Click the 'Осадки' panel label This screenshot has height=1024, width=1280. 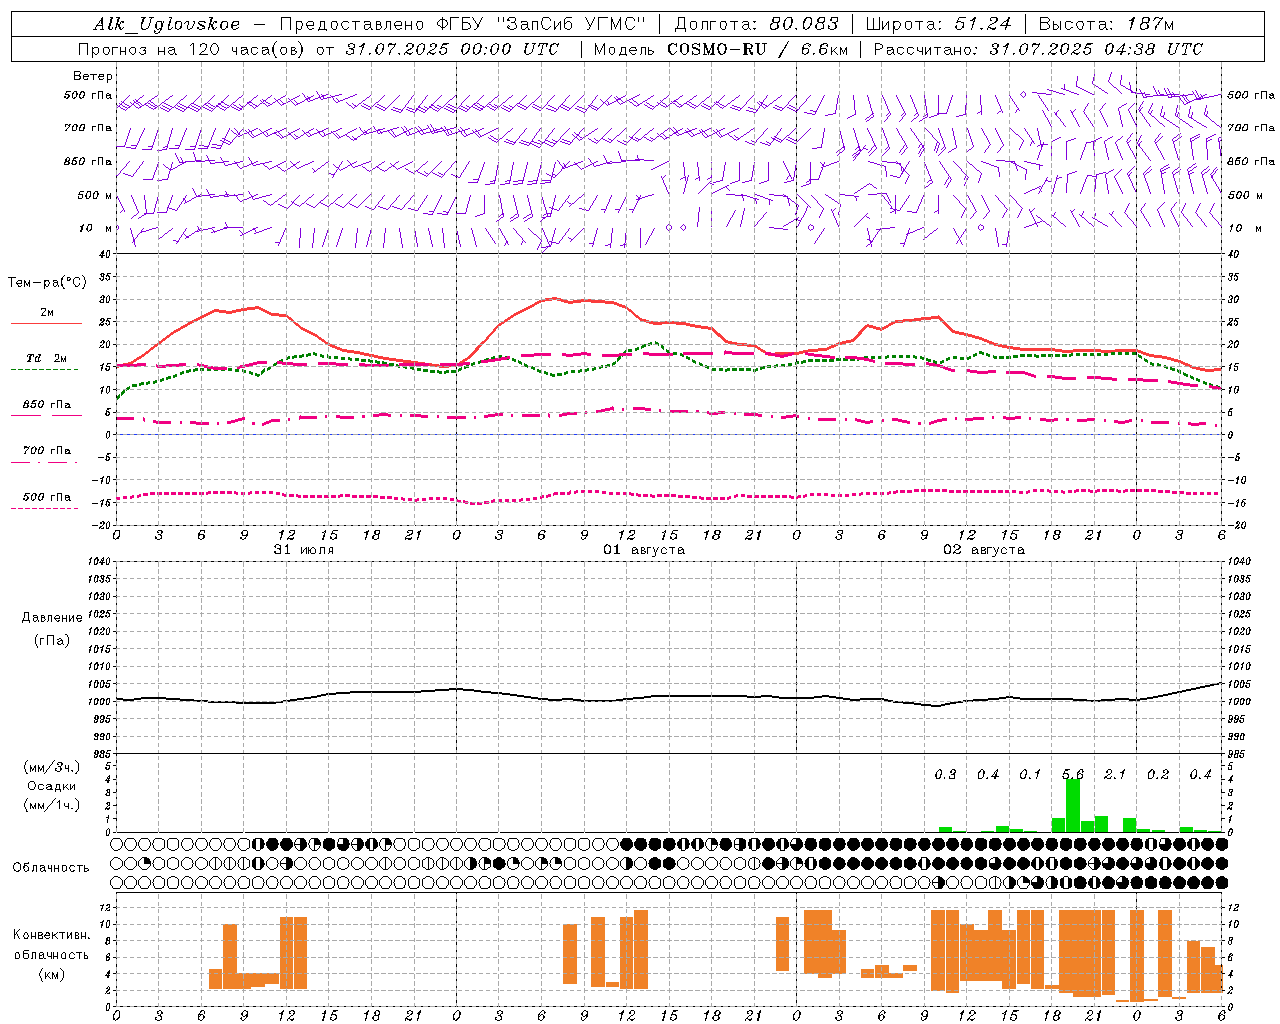[52, 786]
